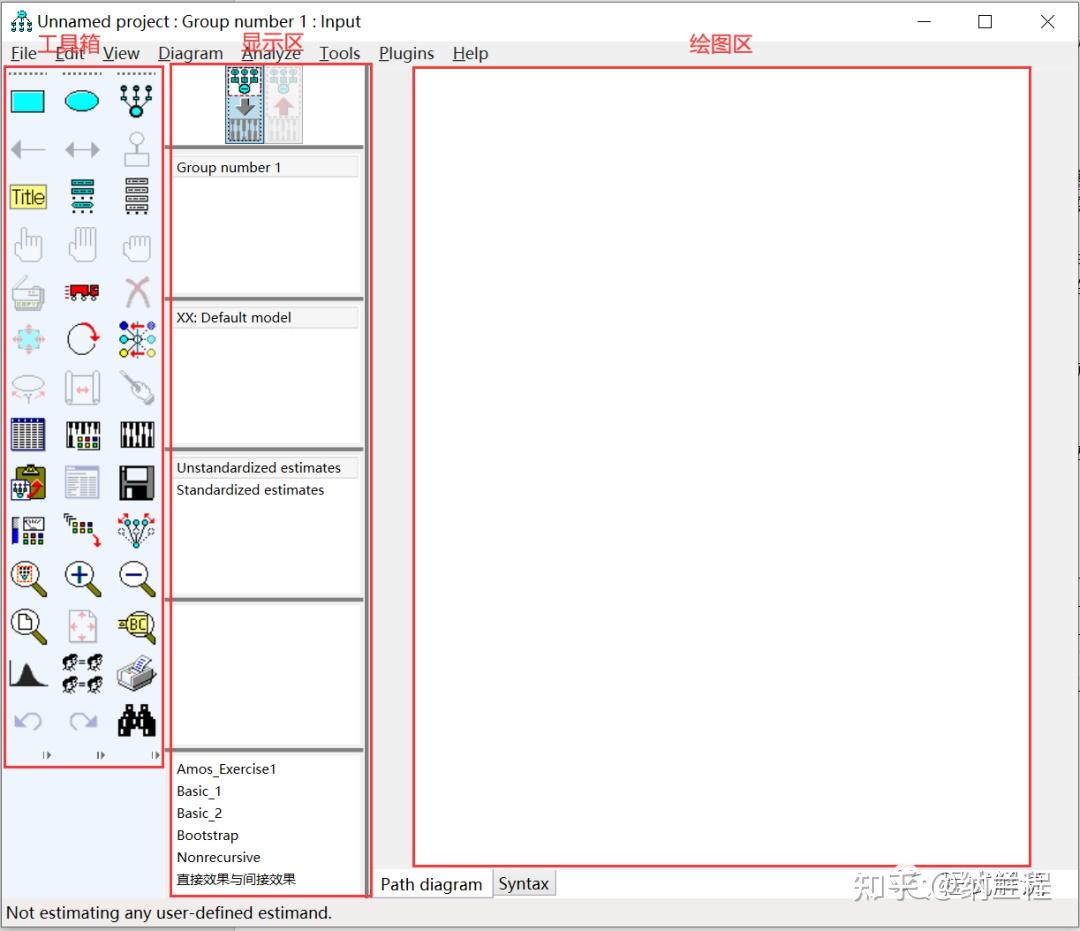Viewport: 1080px width, 931px height.
Task: Click the red truck move objects tool
Action: (82, 292)
